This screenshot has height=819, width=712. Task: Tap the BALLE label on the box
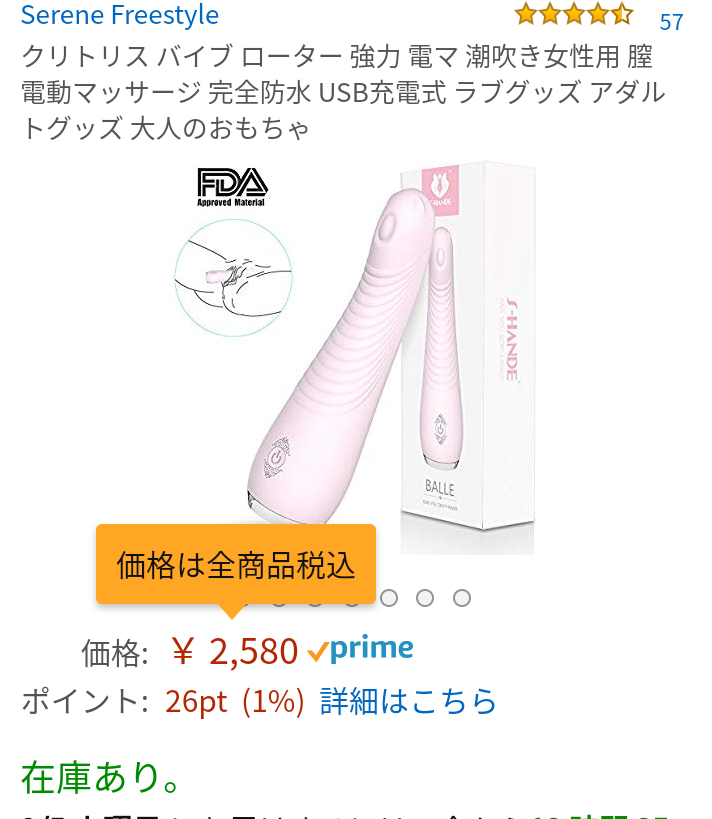pos(439,488)
